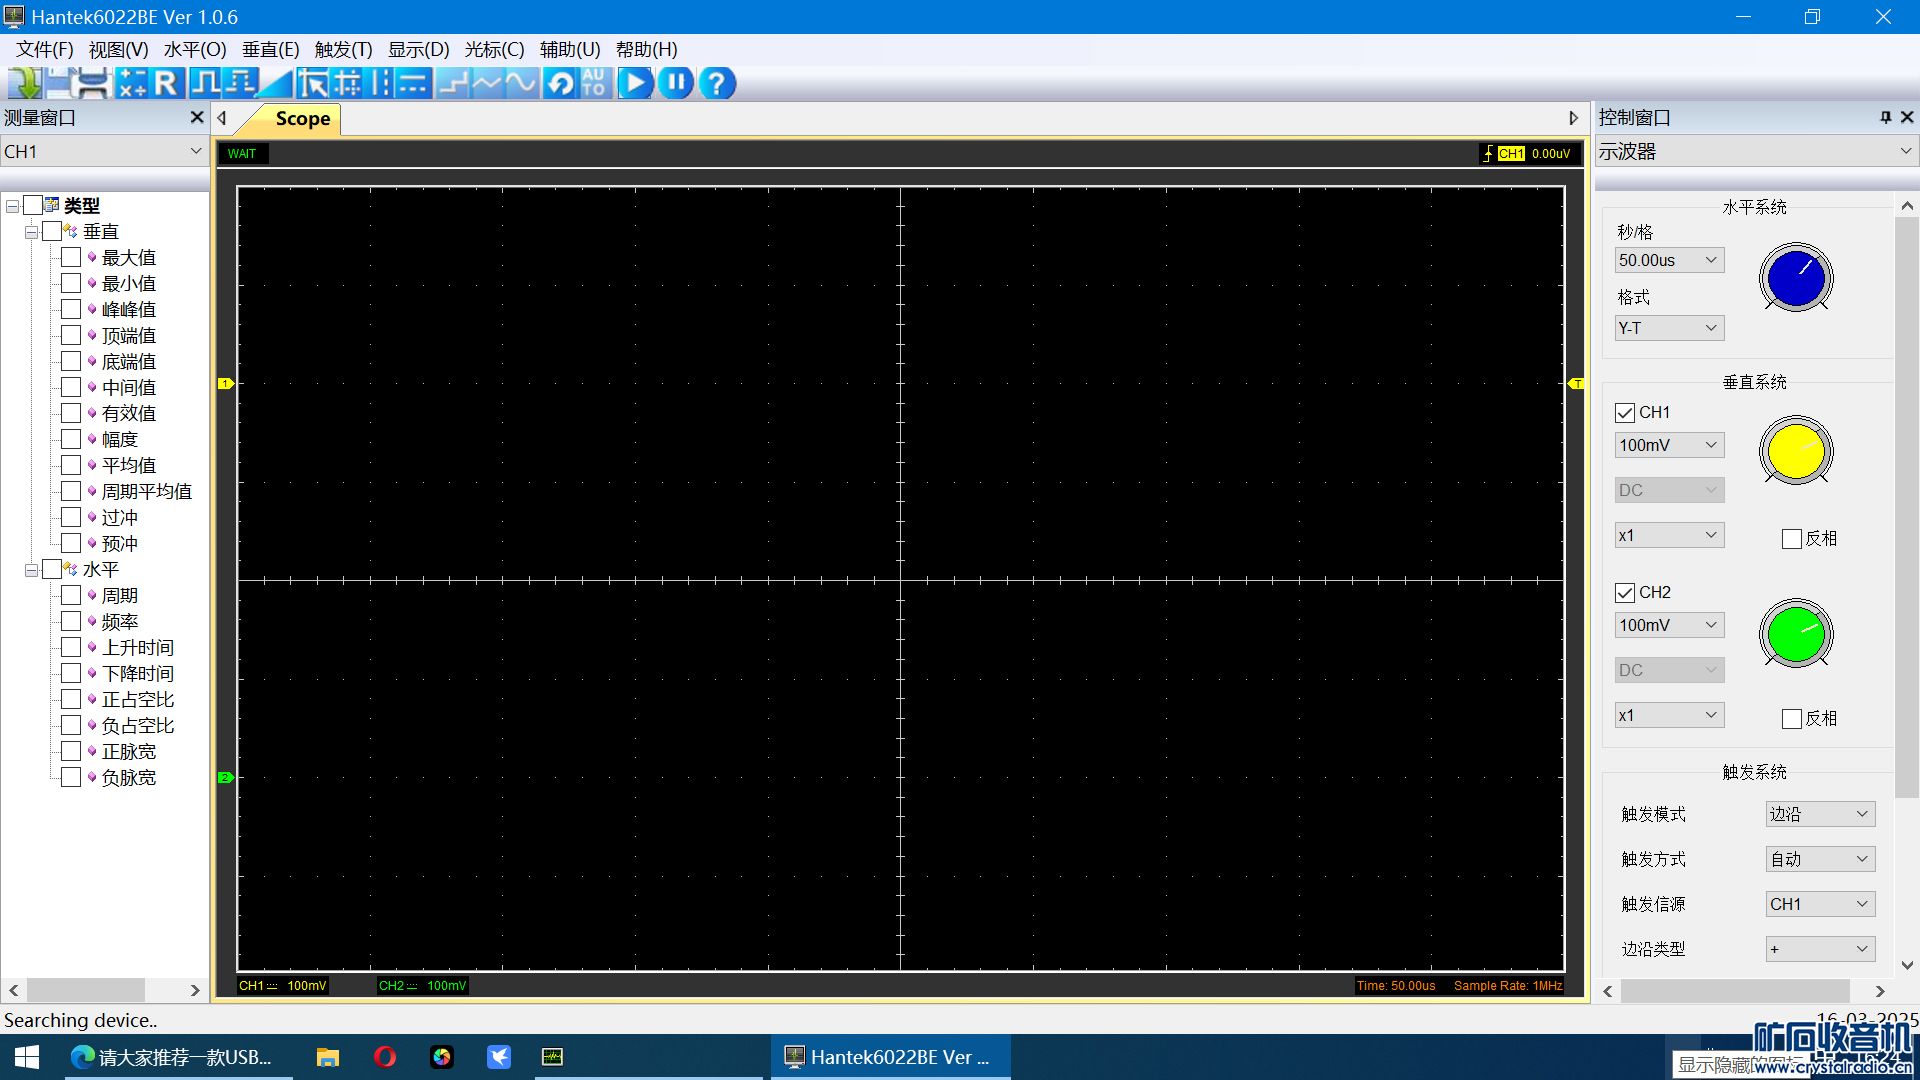Click the AUTO setup toolbar icon
1920x1080 pixels.
pos(594,83)
